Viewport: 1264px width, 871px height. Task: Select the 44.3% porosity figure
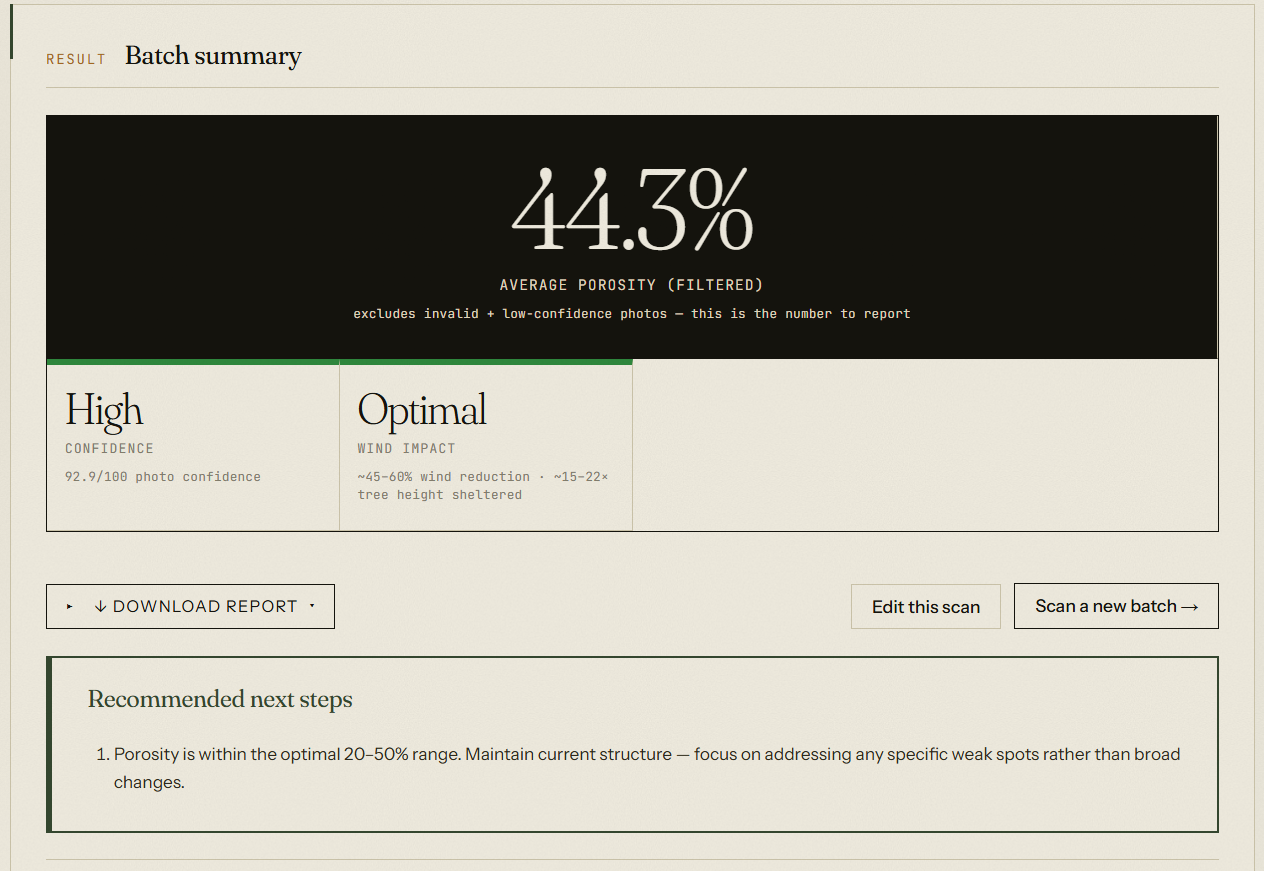click(x=632, y=211)
